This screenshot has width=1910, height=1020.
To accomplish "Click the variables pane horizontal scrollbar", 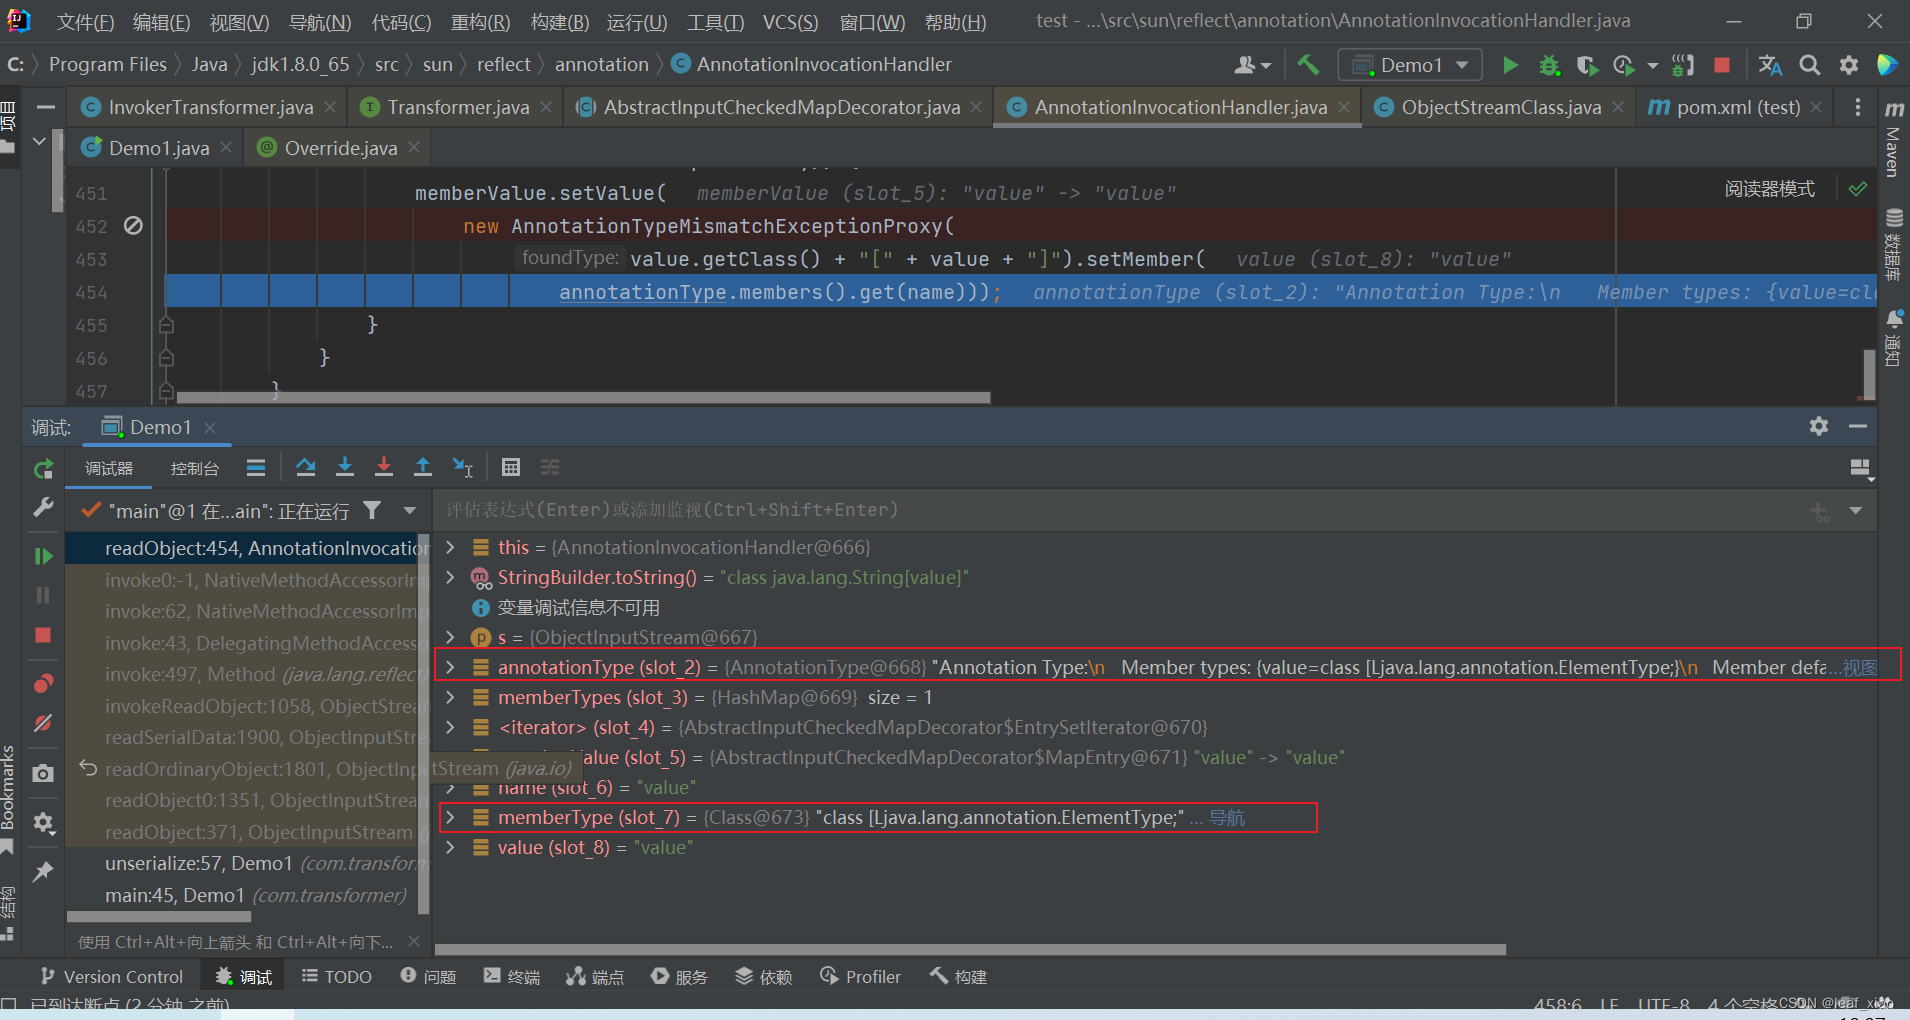I will pos(970,949).
